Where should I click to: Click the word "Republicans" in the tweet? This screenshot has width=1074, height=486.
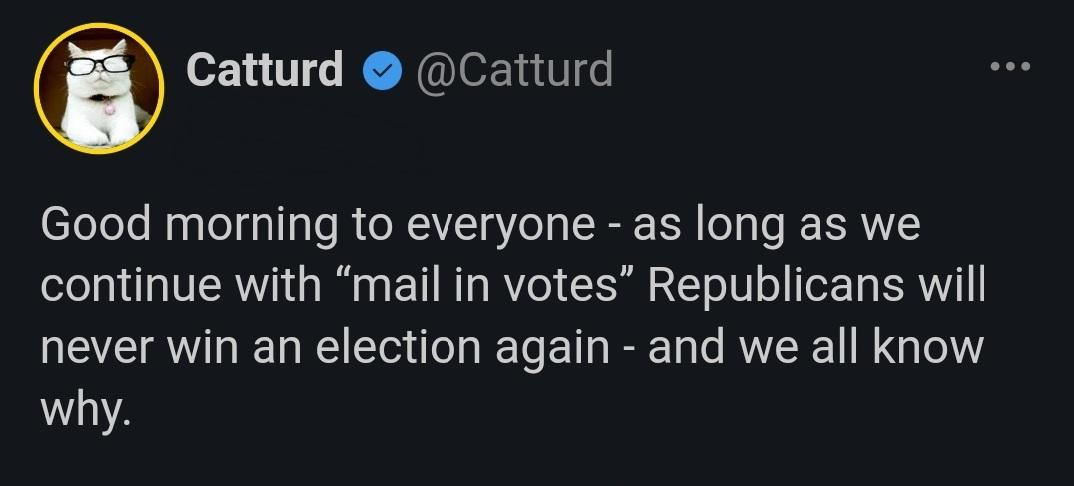[780, 286]
